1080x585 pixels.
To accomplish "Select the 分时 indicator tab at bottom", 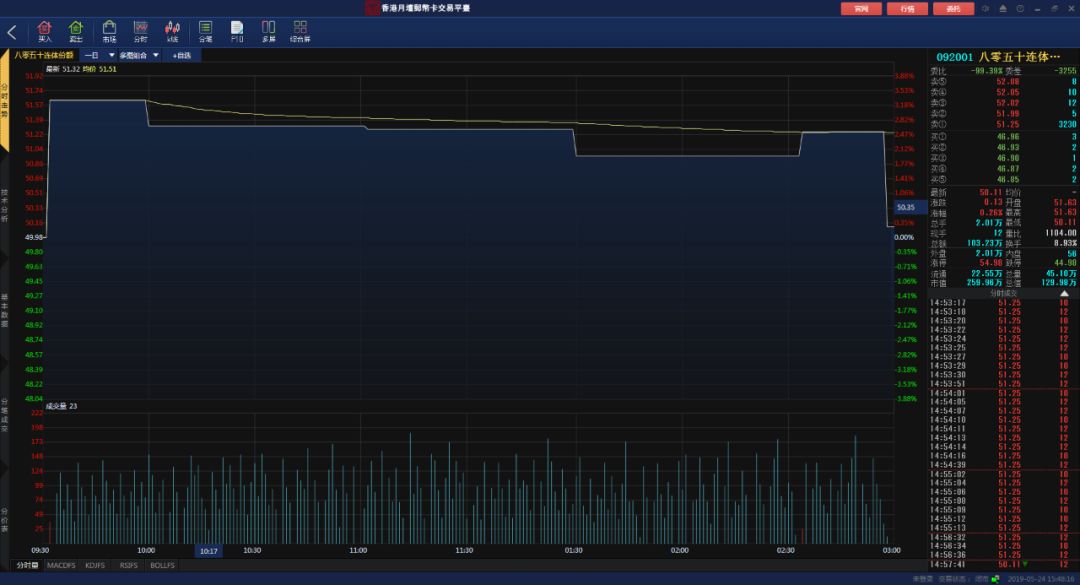I will click(x=28, y=565).
